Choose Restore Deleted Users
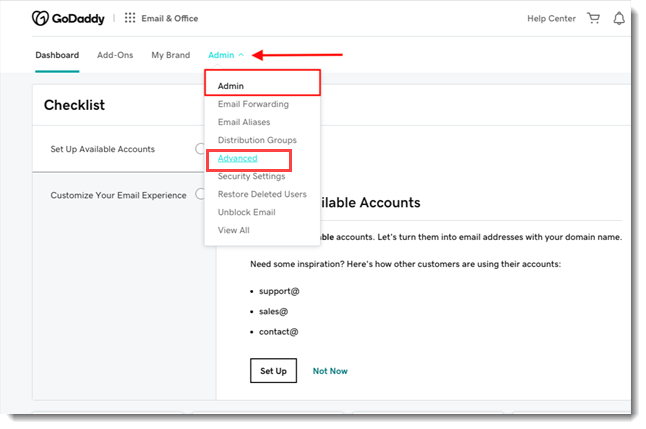646x429 pixels. click(261, 194)
